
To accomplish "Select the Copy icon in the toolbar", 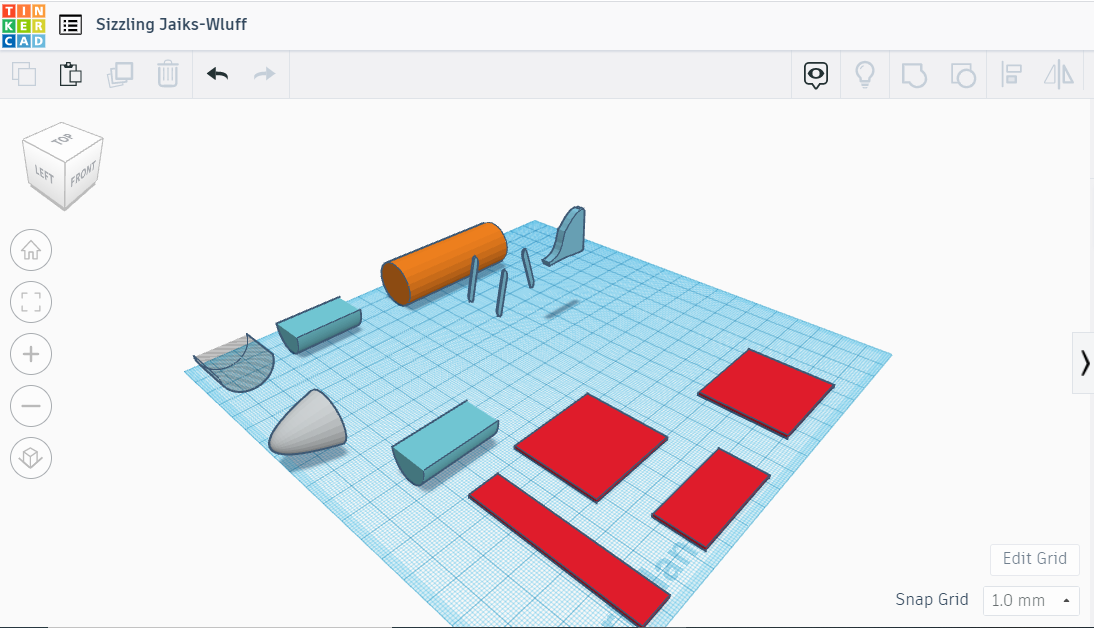I will [x=24, y=74].
